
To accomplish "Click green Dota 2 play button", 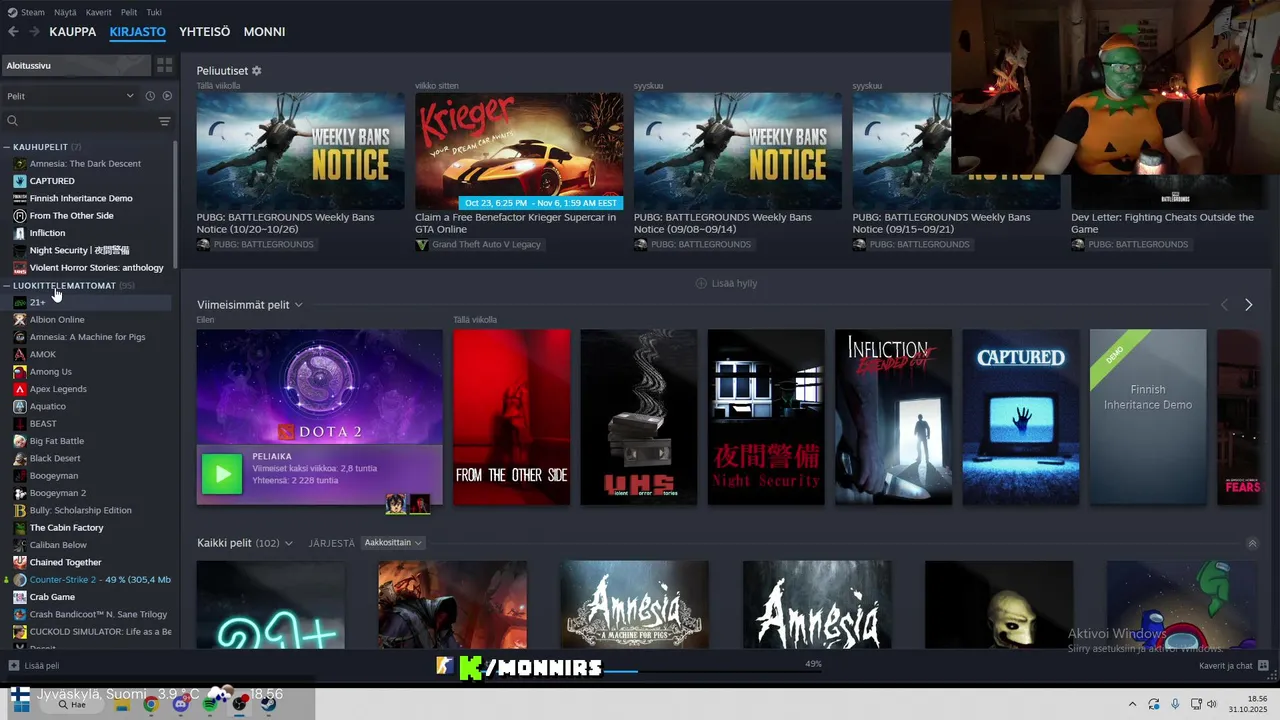I will pyautogui.click(x=222, y=474).
